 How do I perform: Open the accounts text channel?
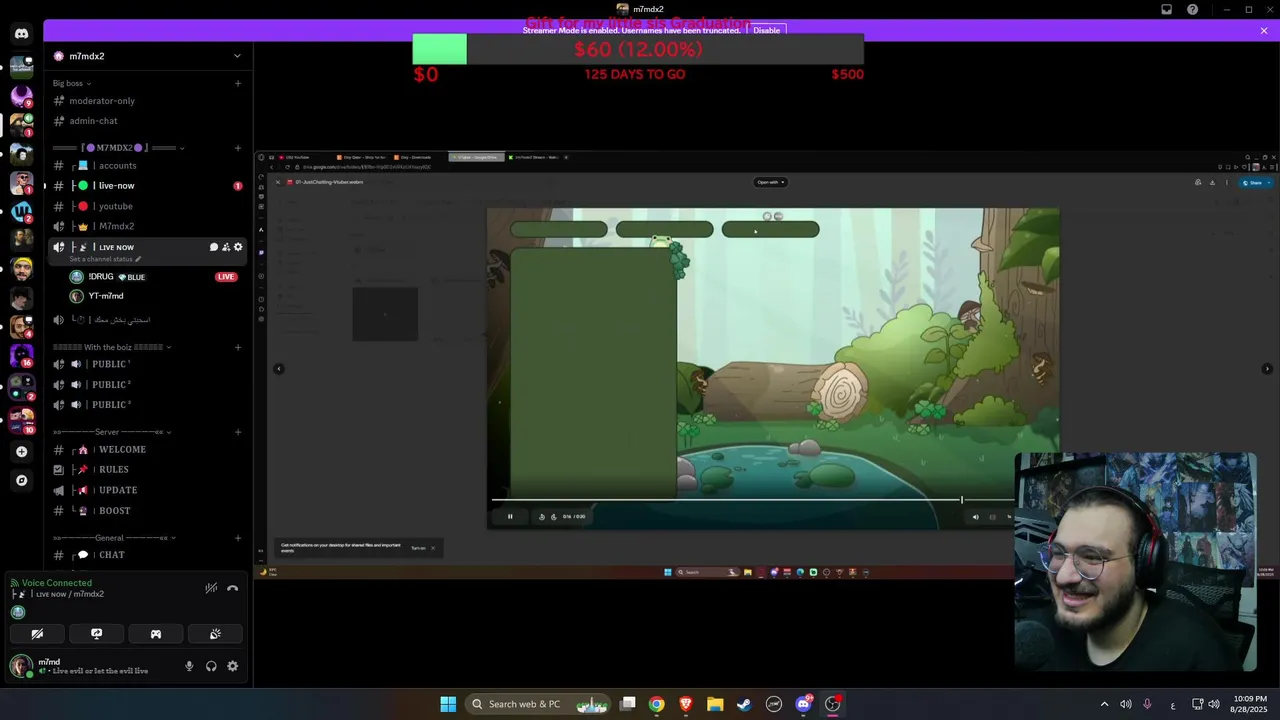tap(147, 166)
